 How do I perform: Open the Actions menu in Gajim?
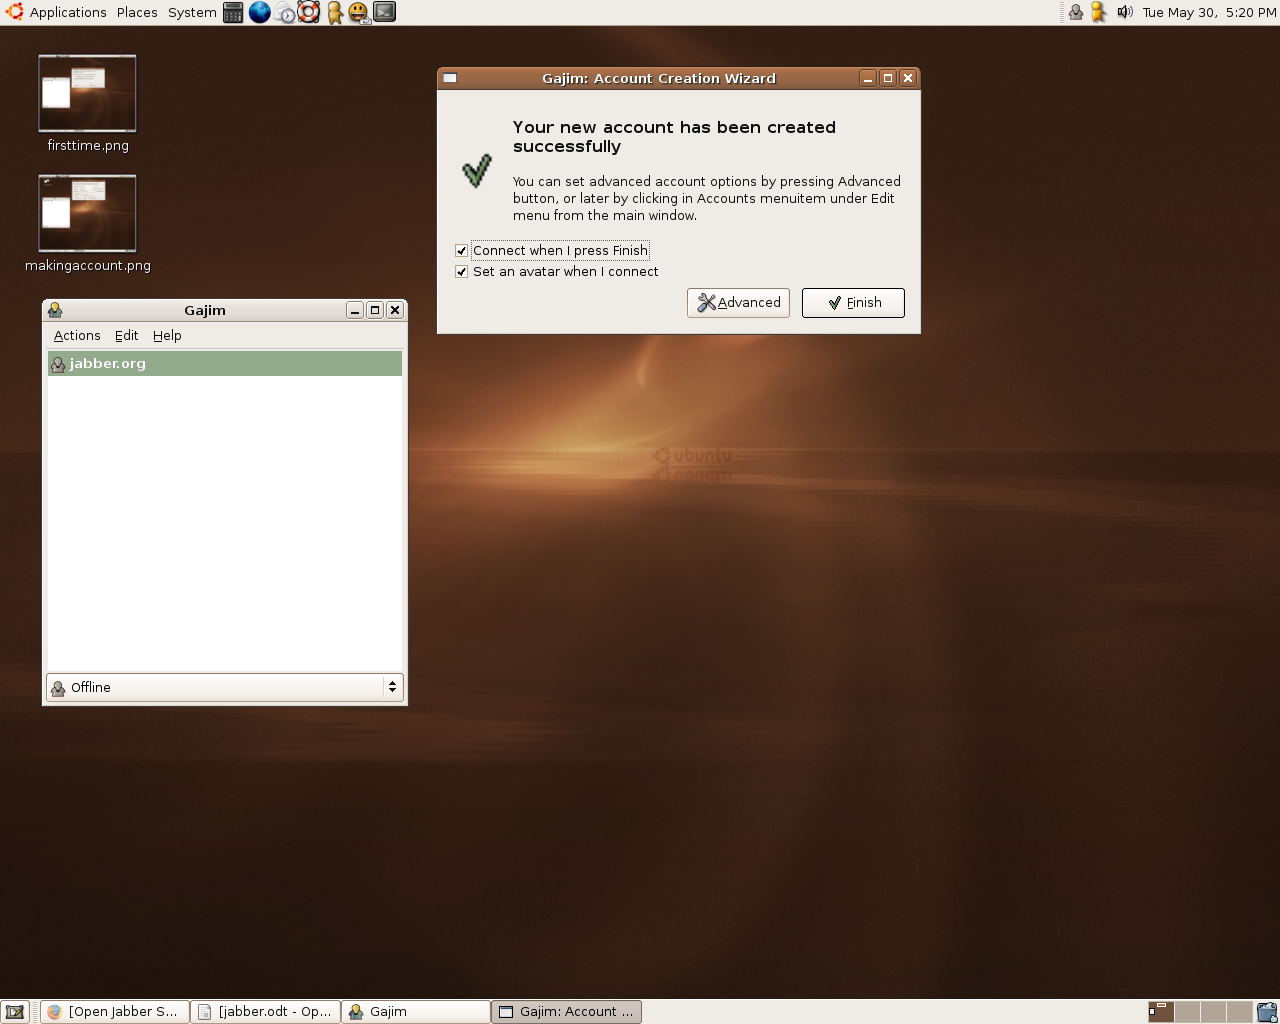[x=77, y=336]
